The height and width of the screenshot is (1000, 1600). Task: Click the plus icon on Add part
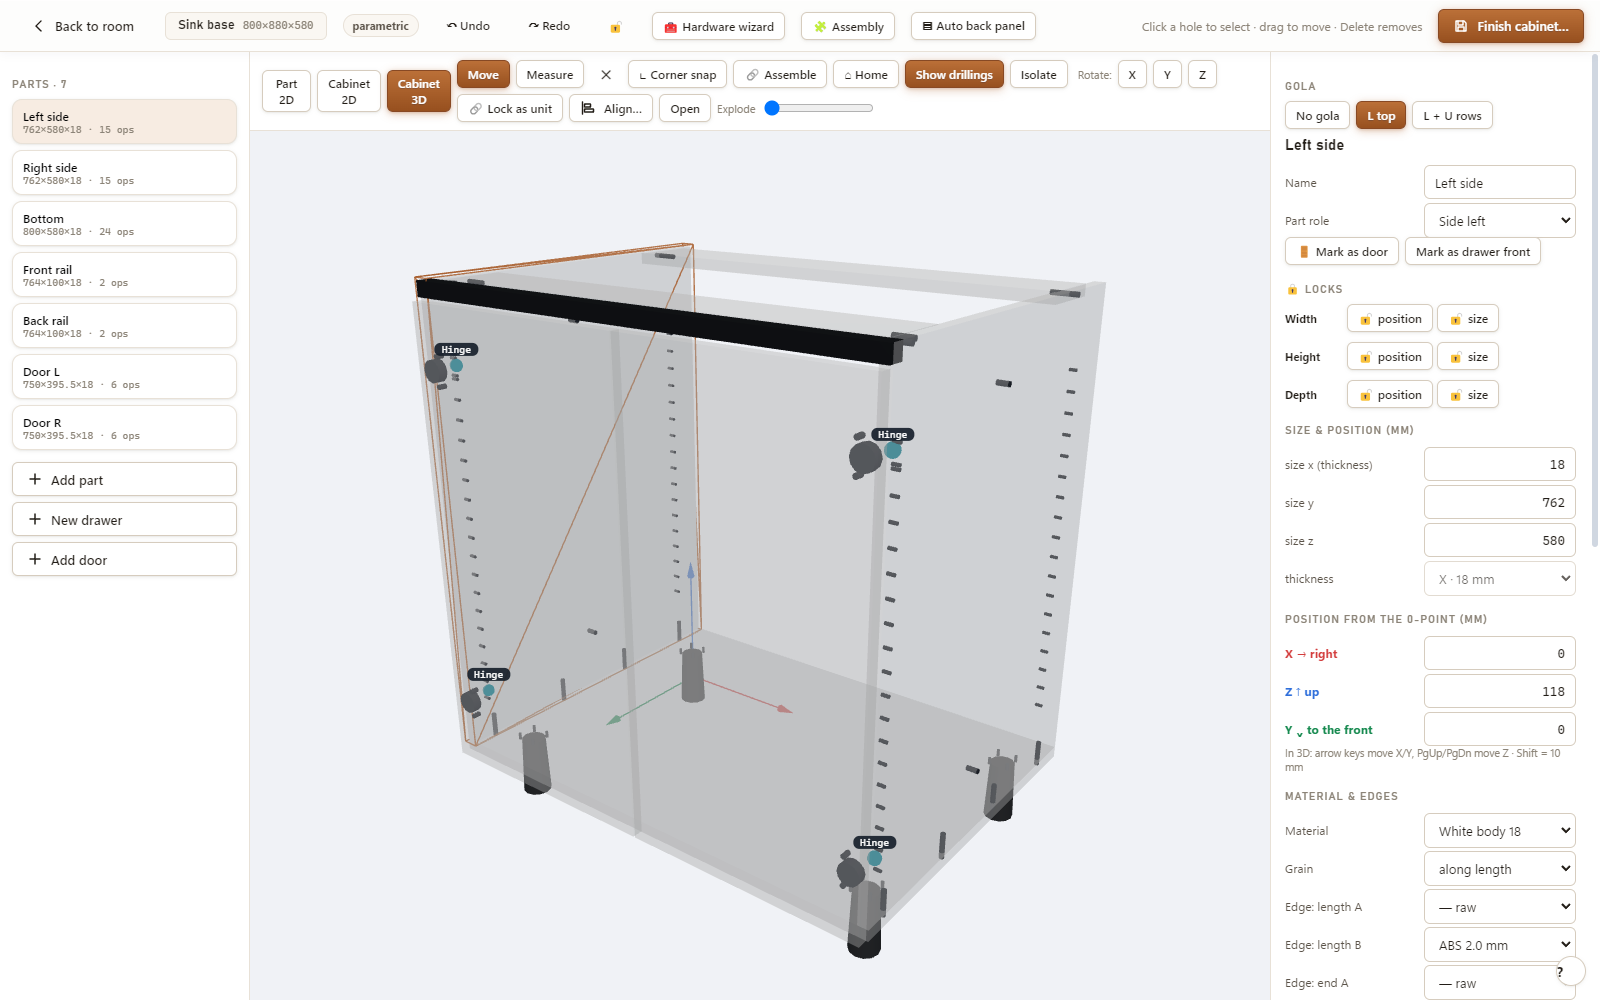35,479
